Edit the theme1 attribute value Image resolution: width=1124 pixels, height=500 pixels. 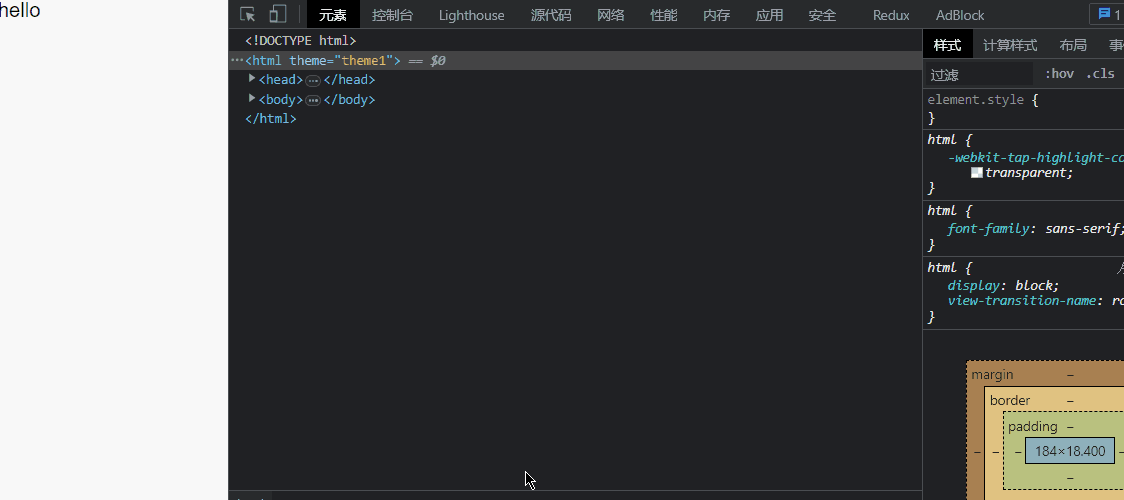coord(363,61)
